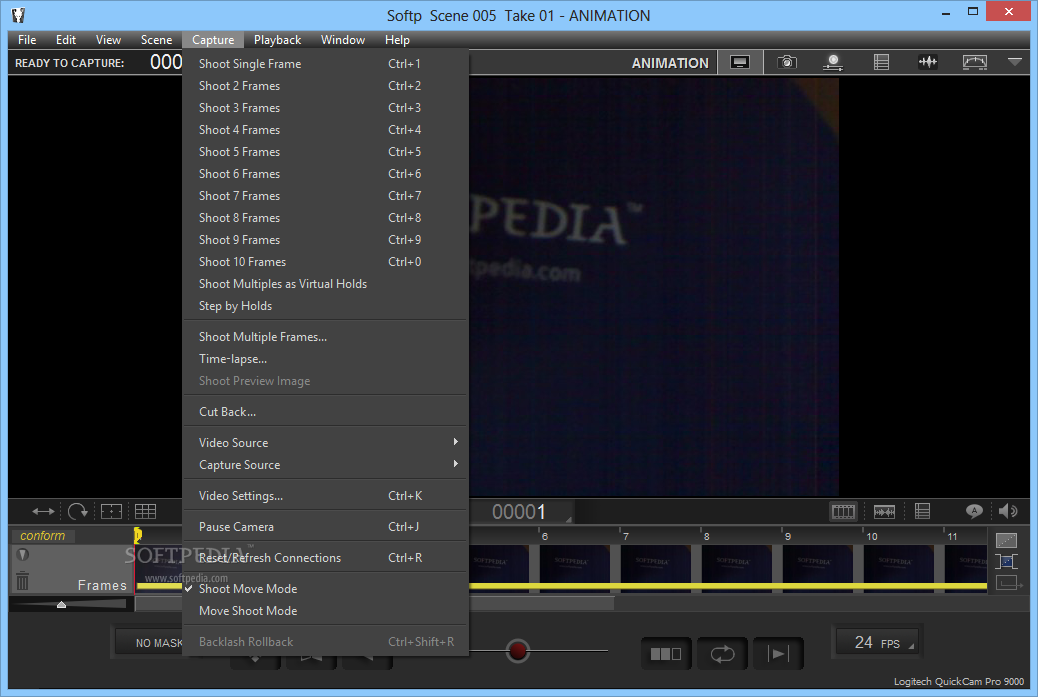Expand the Capture Source submenu
This screenshot has height=697, width=1038.
(325, 465)
